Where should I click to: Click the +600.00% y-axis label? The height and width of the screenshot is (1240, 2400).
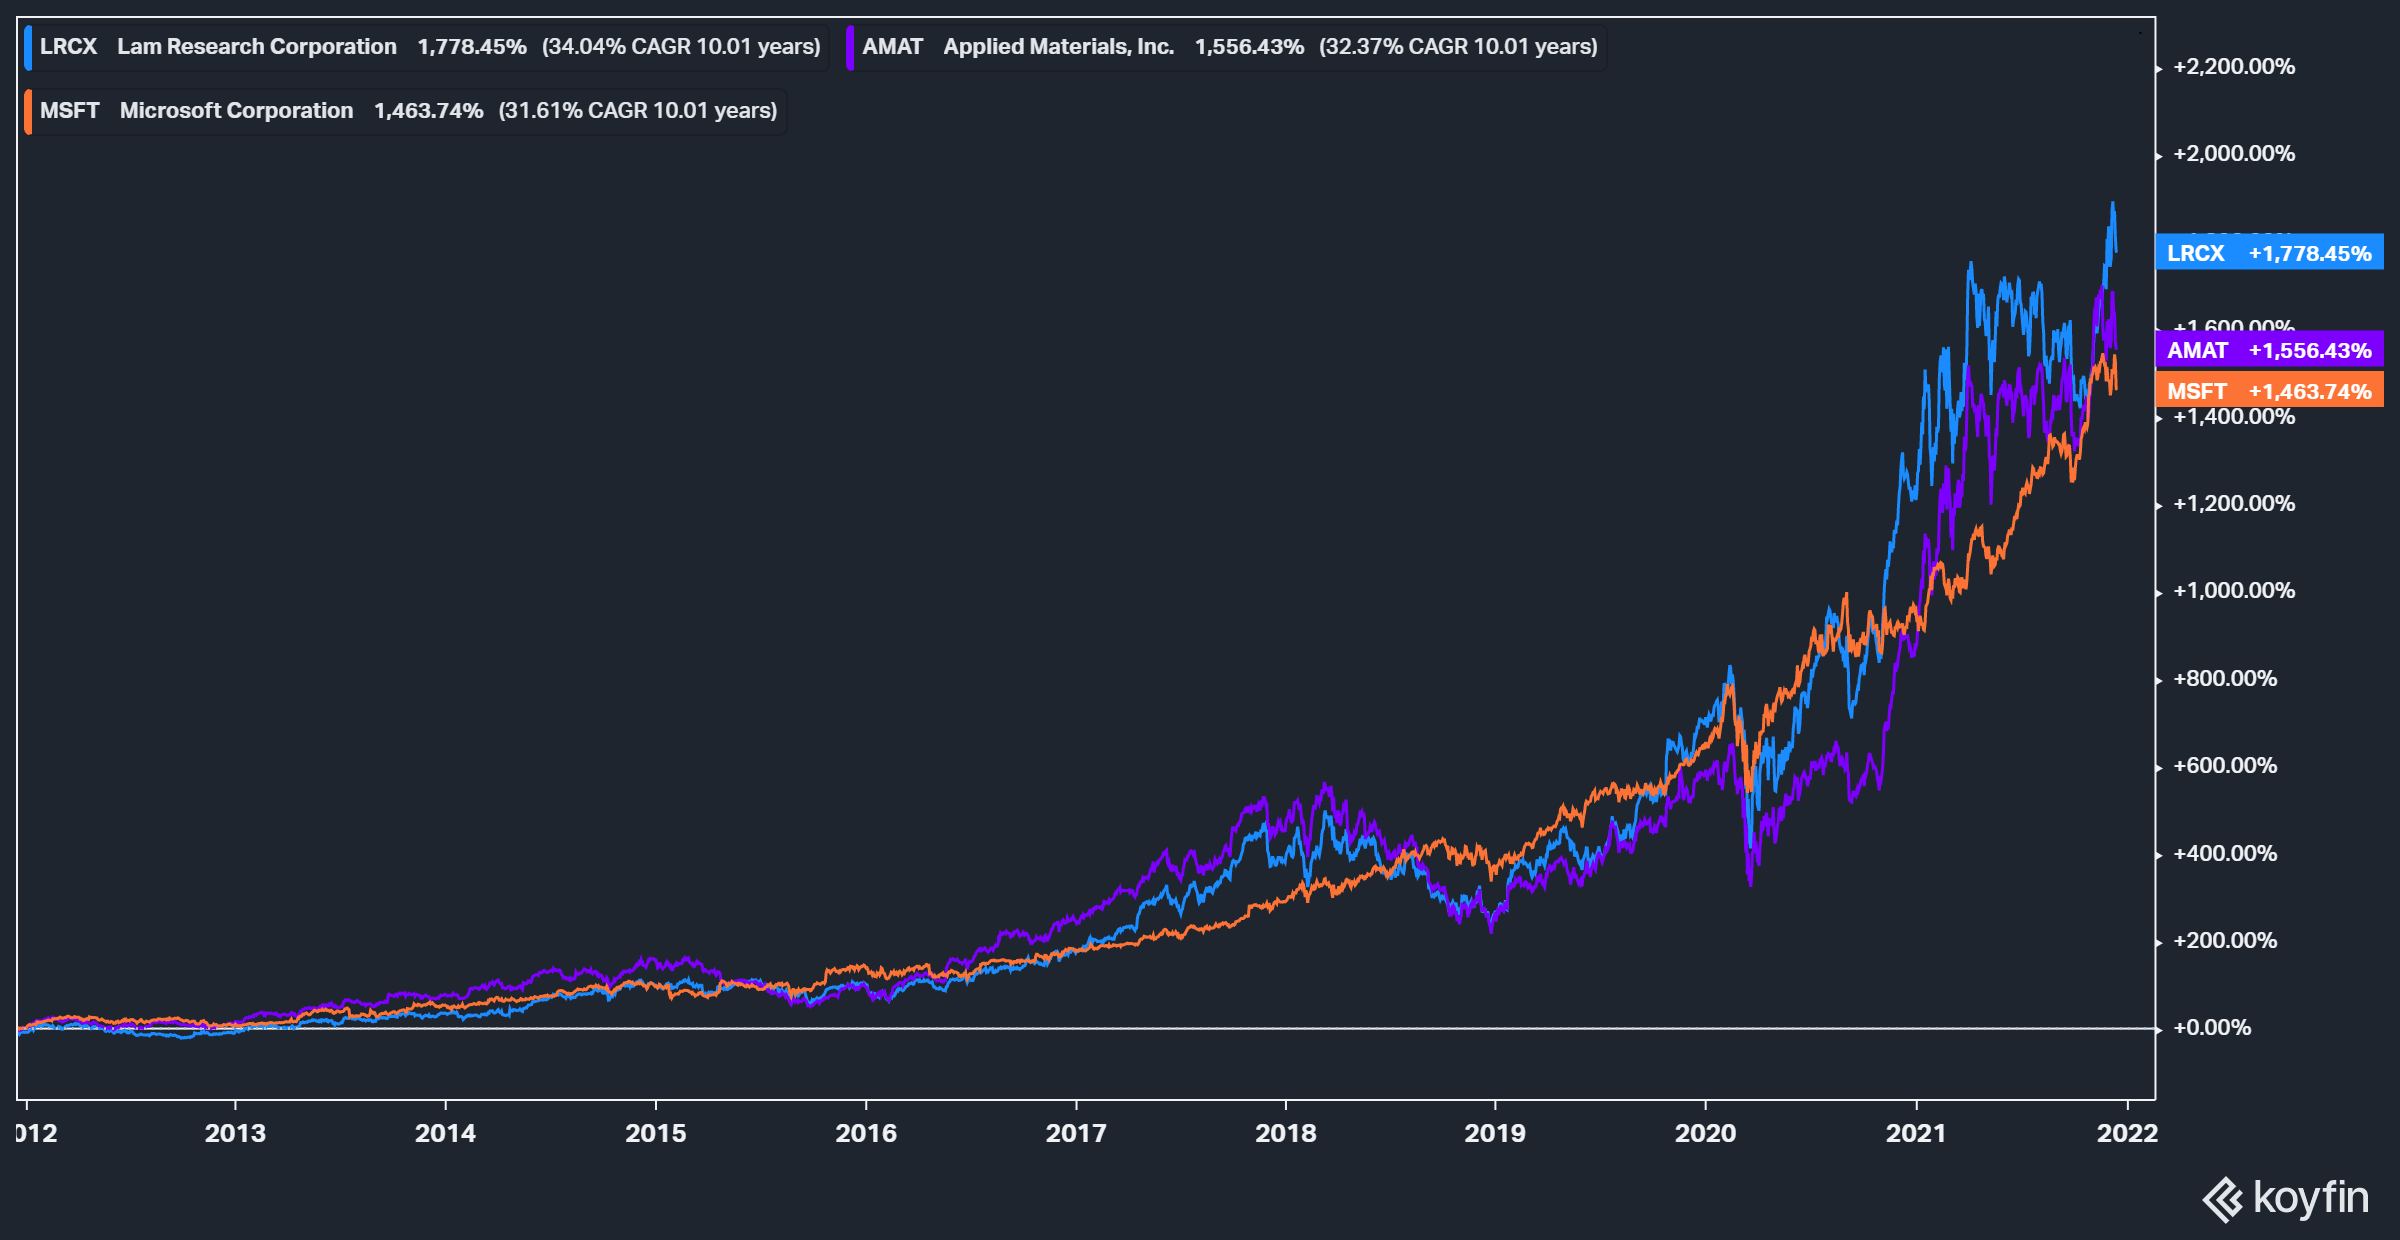(x=2225, y=766)
